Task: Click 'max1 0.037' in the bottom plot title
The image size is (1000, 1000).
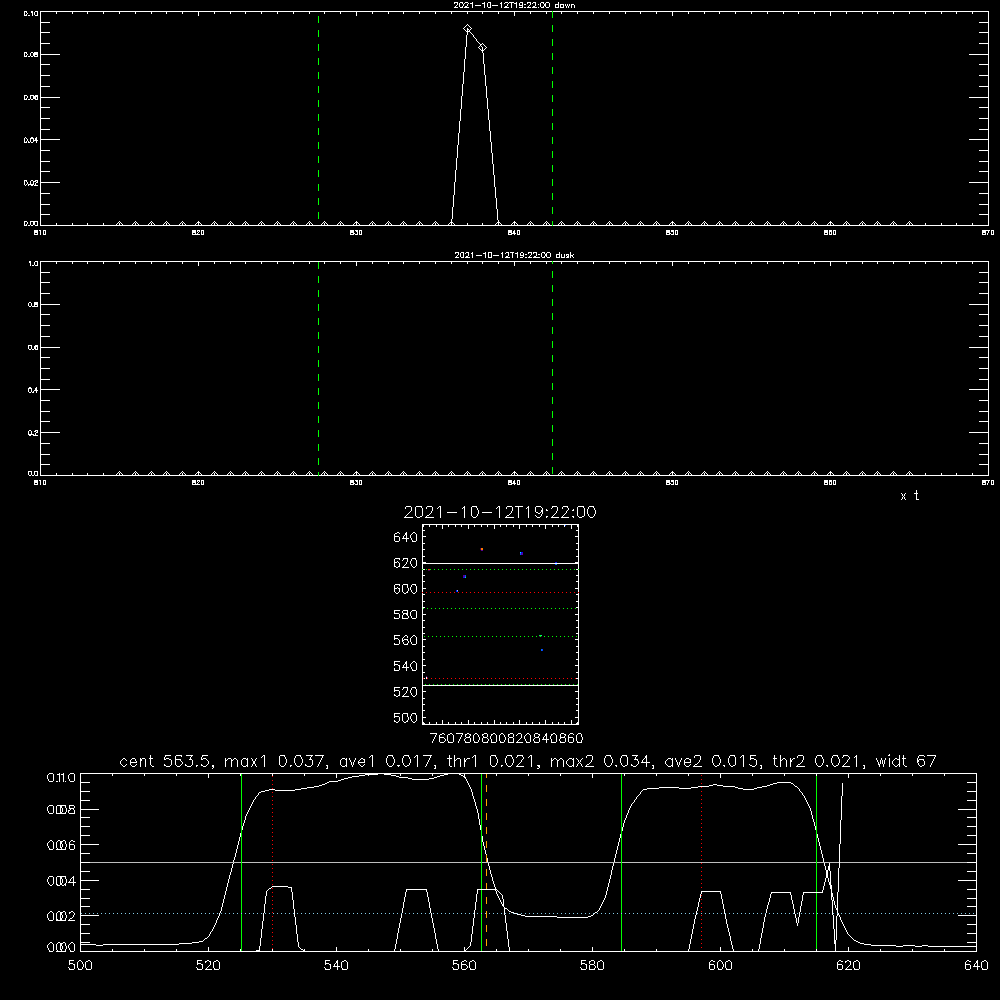Action: (x=276, y=761)
